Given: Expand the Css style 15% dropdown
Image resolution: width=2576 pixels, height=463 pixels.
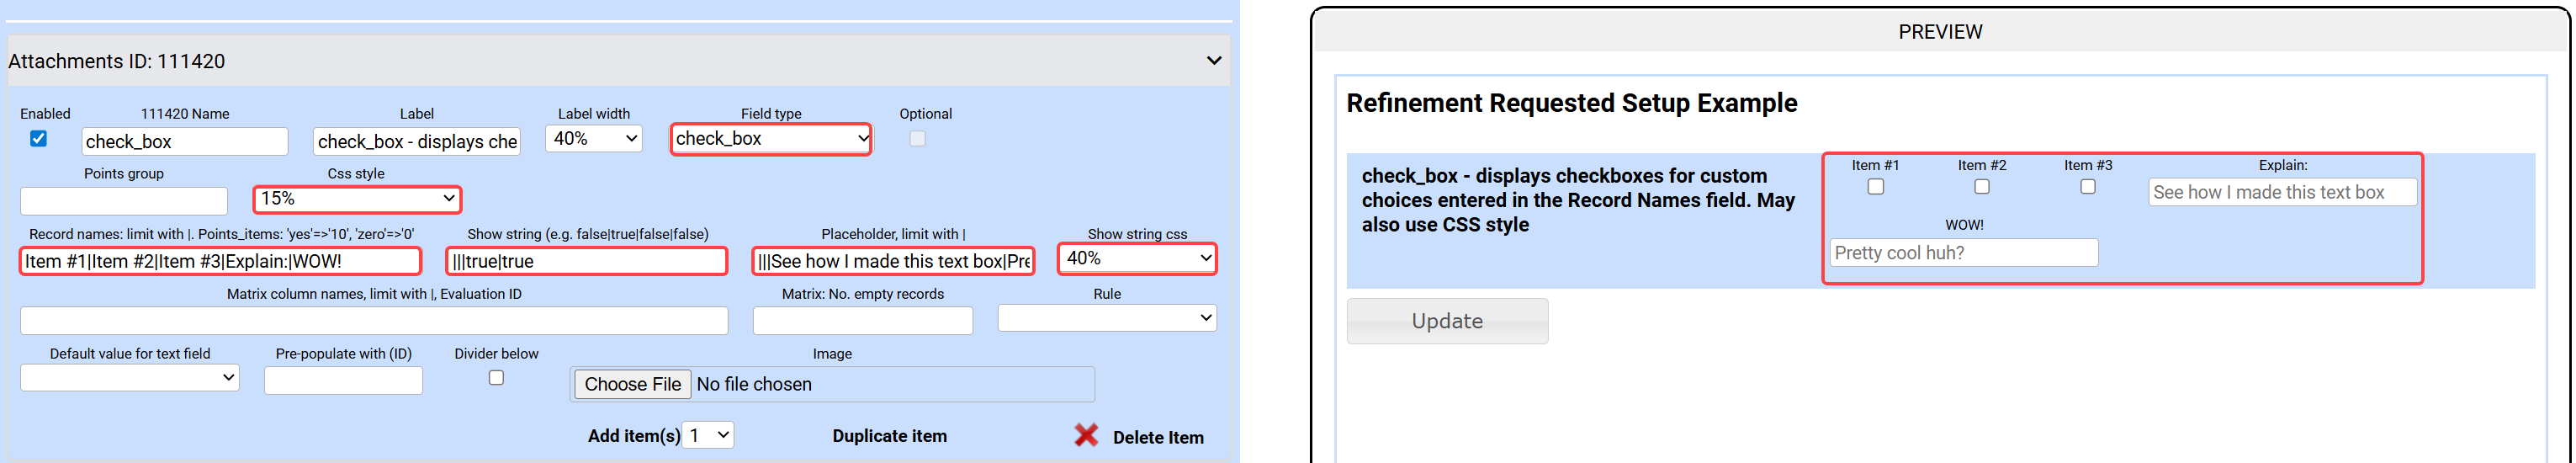Looking at the screenshot, I should (x=357, y=199).
